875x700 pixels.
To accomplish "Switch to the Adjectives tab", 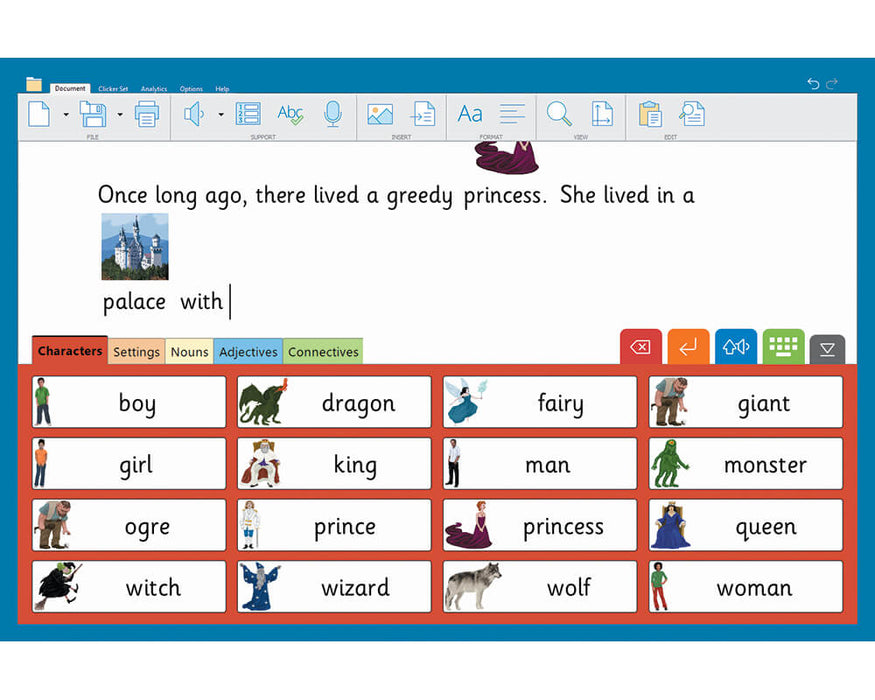I will tap(248, 352).
